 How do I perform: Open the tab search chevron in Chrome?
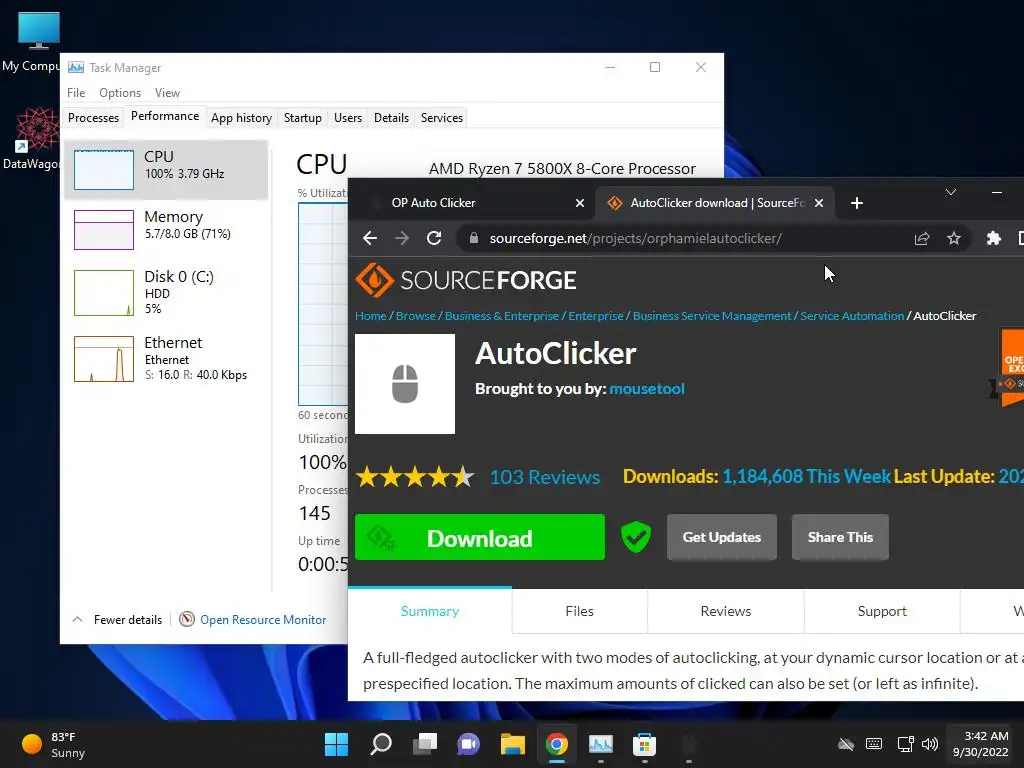pos(951,192)
